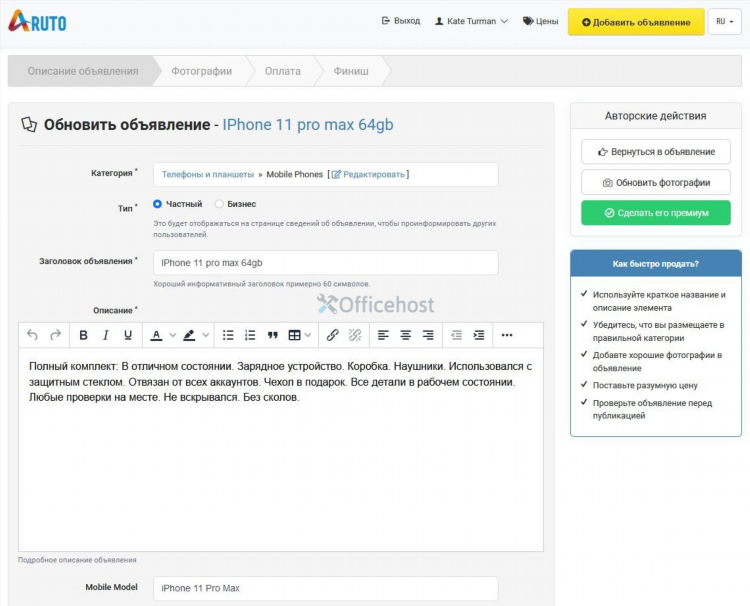
Task: Go to the Оплата step
Action: click(283, 71)
